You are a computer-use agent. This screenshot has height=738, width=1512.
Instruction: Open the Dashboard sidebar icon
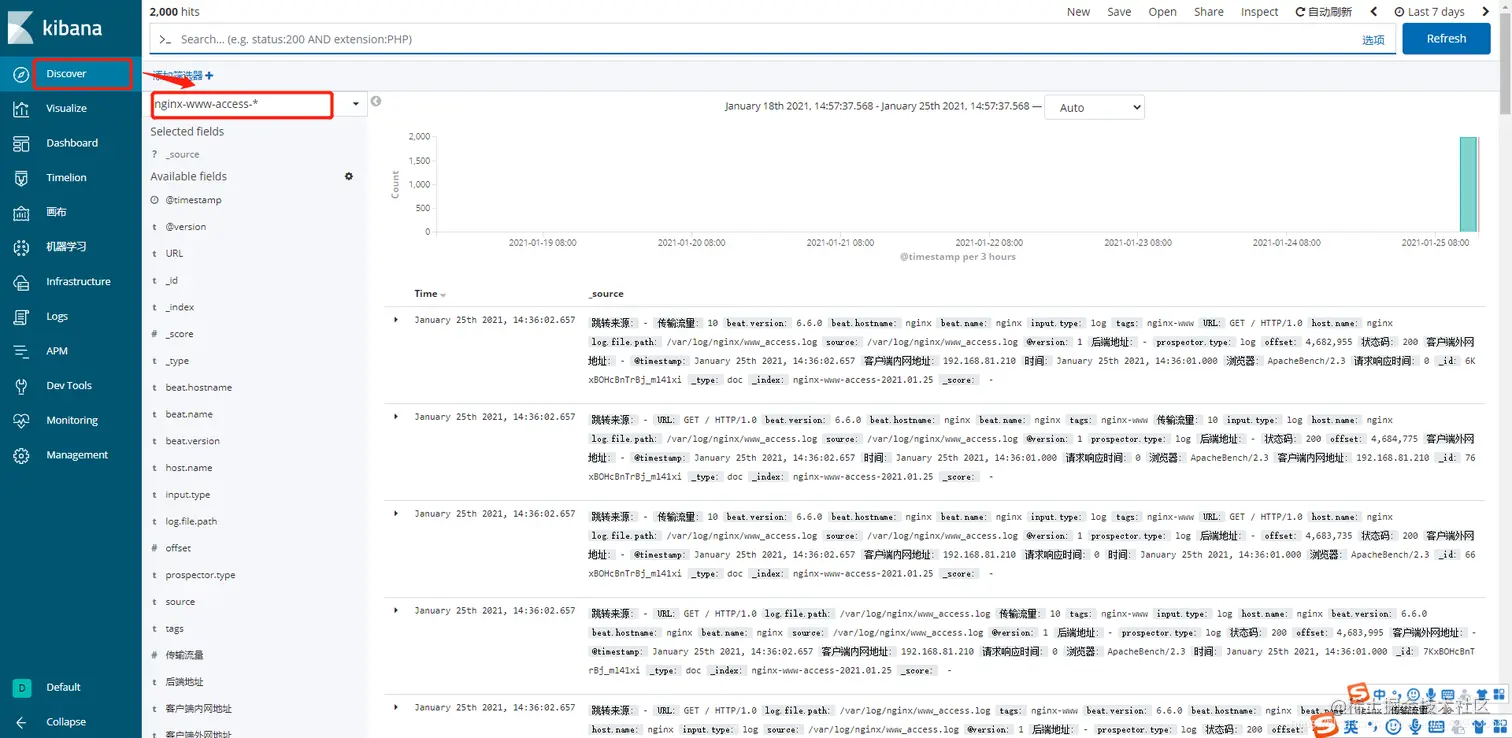(x=21, y=143)
